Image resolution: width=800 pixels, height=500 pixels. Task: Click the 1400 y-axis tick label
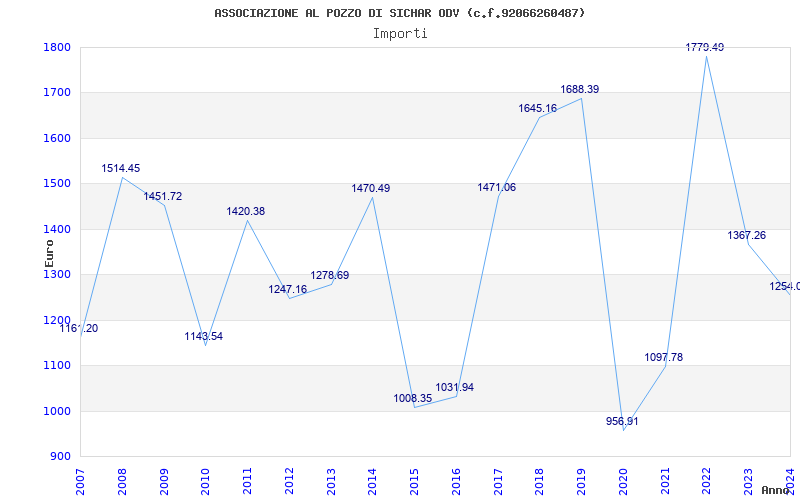point(57,229)
